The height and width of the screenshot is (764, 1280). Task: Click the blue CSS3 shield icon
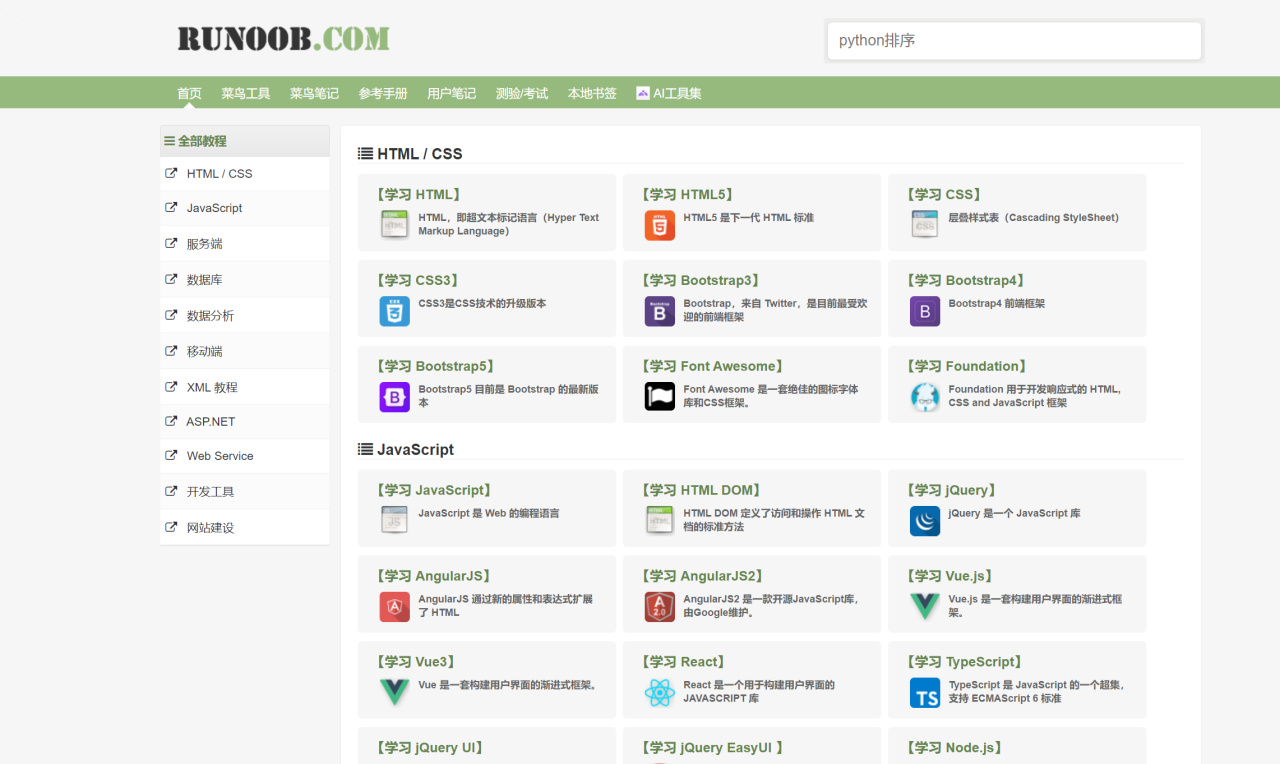point(394,311)
